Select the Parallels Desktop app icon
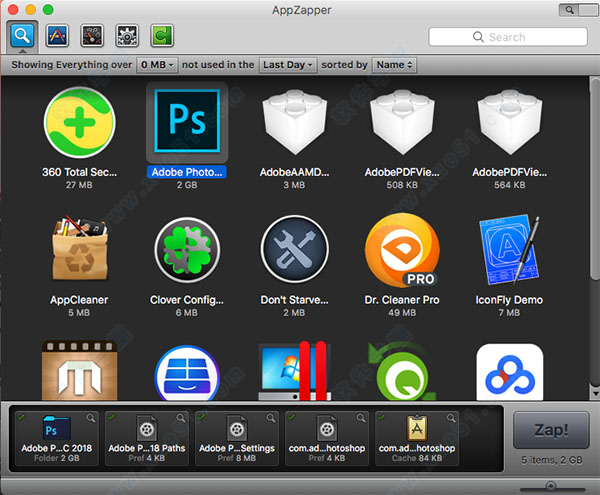The height and width of the screenshot is (495, 600). (295, 371)
